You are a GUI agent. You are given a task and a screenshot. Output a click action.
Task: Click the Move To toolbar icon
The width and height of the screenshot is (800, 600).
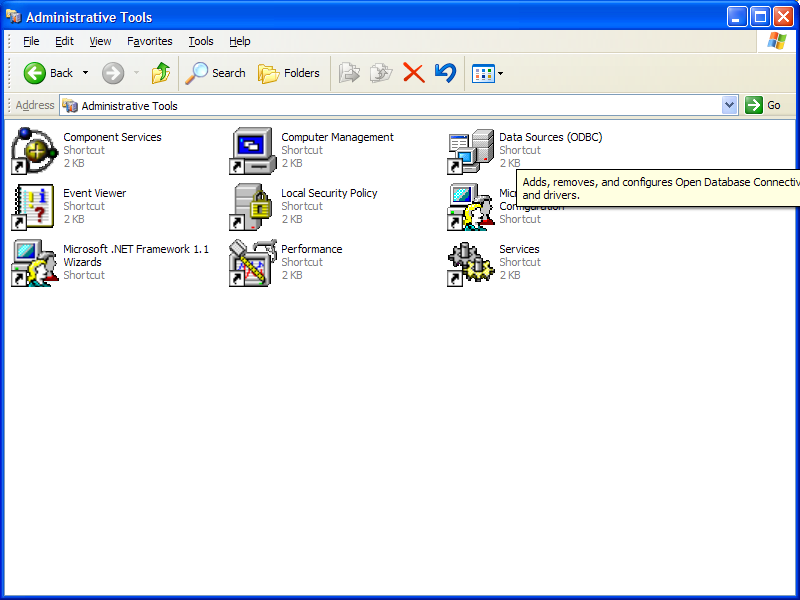click(349, 73)
